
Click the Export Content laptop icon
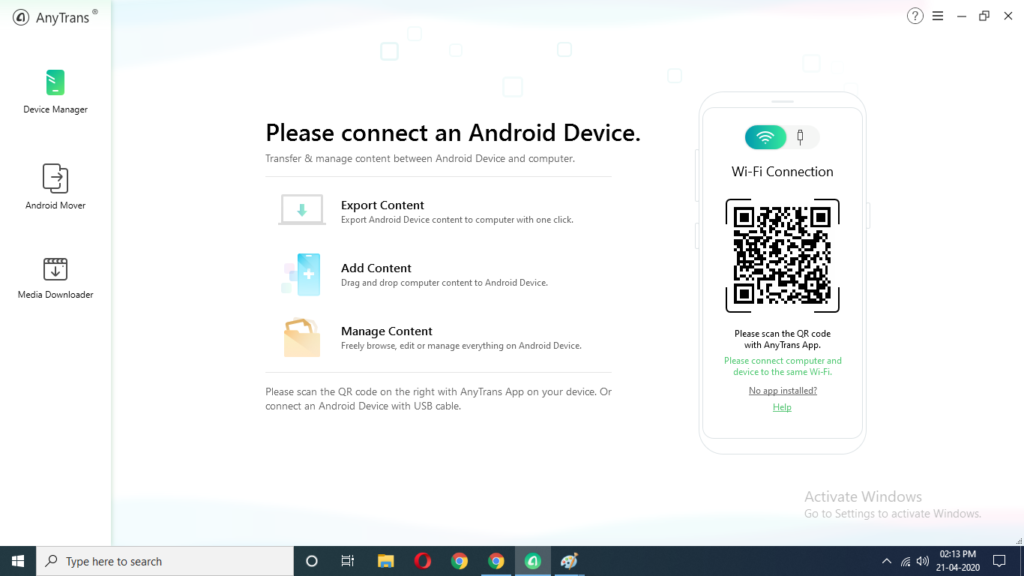[x=302, y=210]
